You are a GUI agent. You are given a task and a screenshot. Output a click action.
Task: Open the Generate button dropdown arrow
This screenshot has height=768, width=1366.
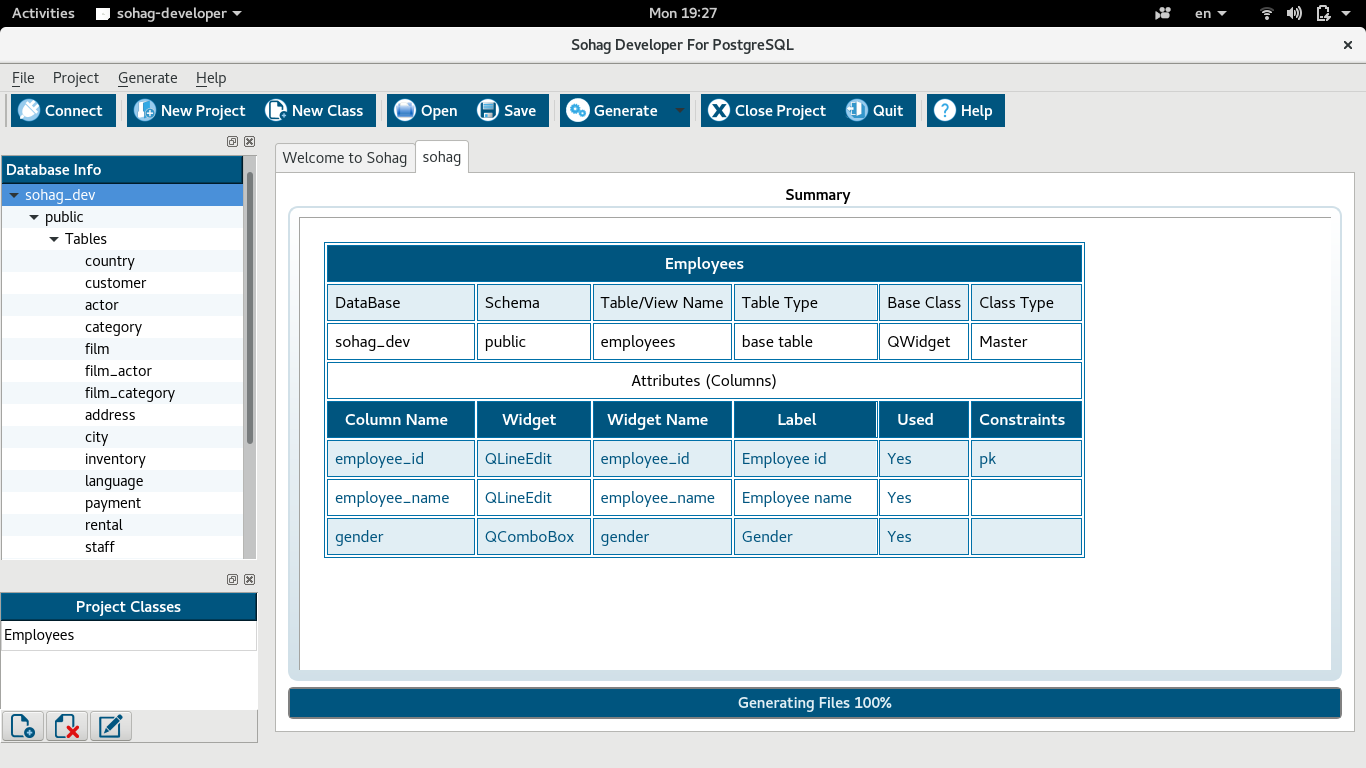coord(680,110)
